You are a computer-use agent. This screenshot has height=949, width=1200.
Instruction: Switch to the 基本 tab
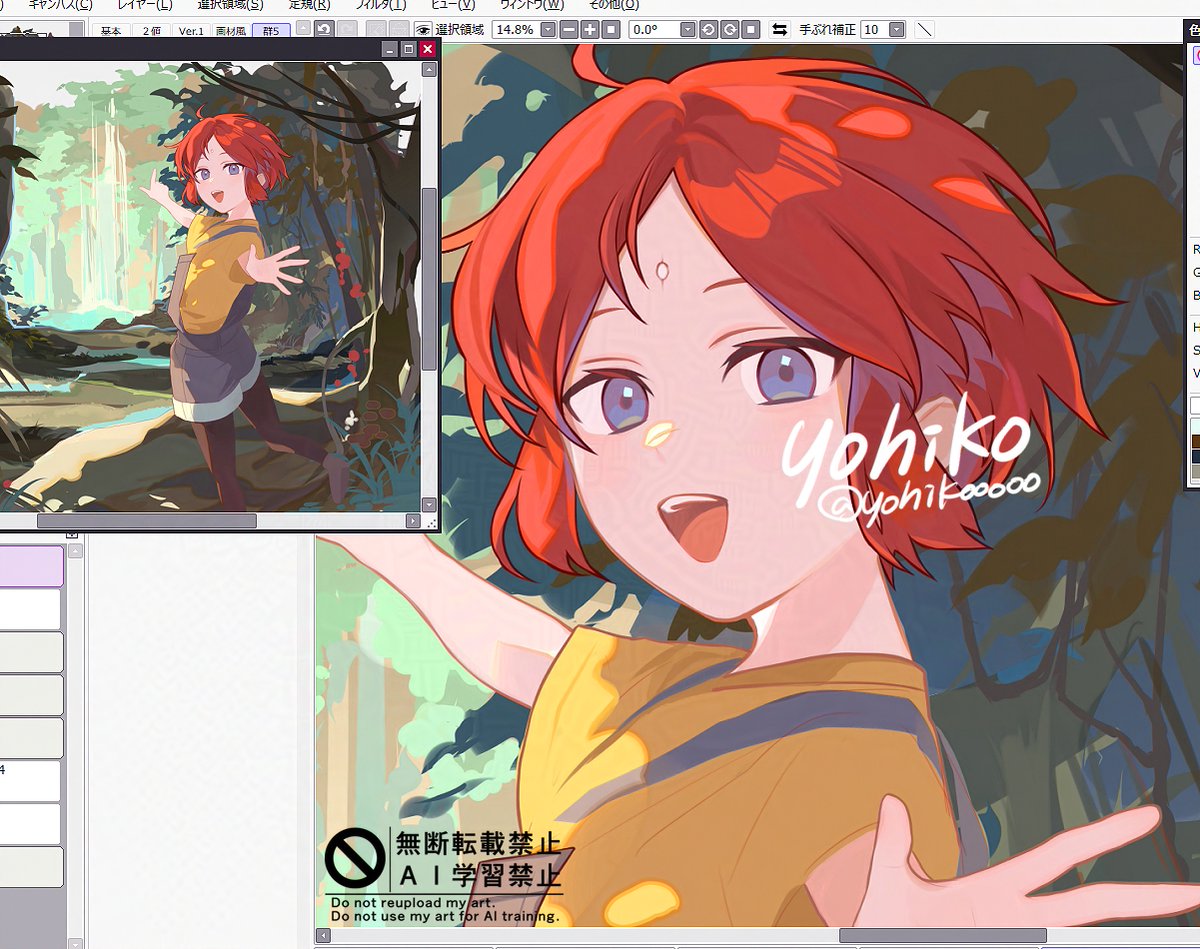112,30
